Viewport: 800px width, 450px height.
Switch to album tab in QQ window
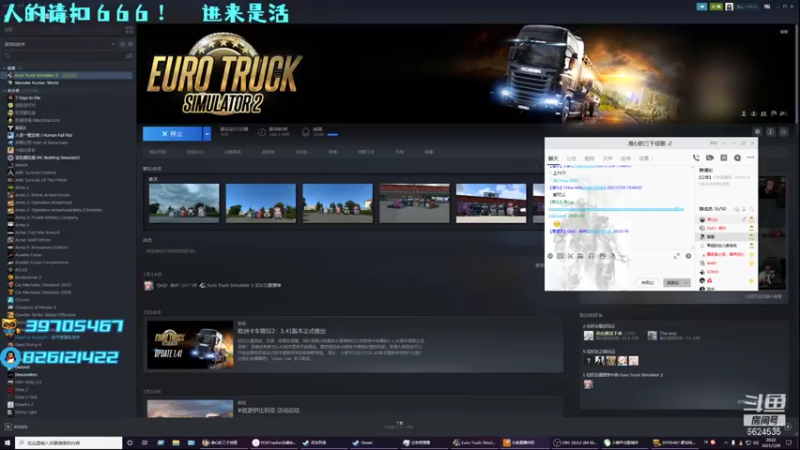pos(589,159)
